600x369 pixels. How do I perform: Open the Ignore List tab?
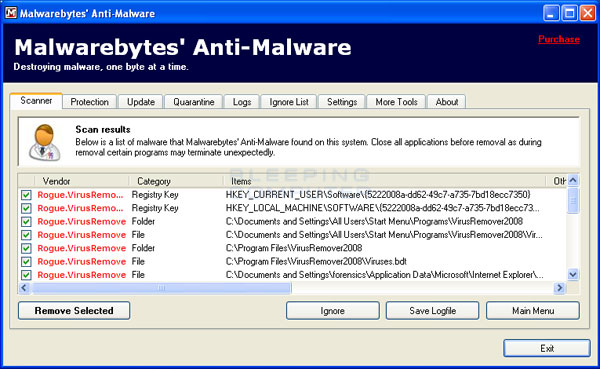[x=289, y=102]
